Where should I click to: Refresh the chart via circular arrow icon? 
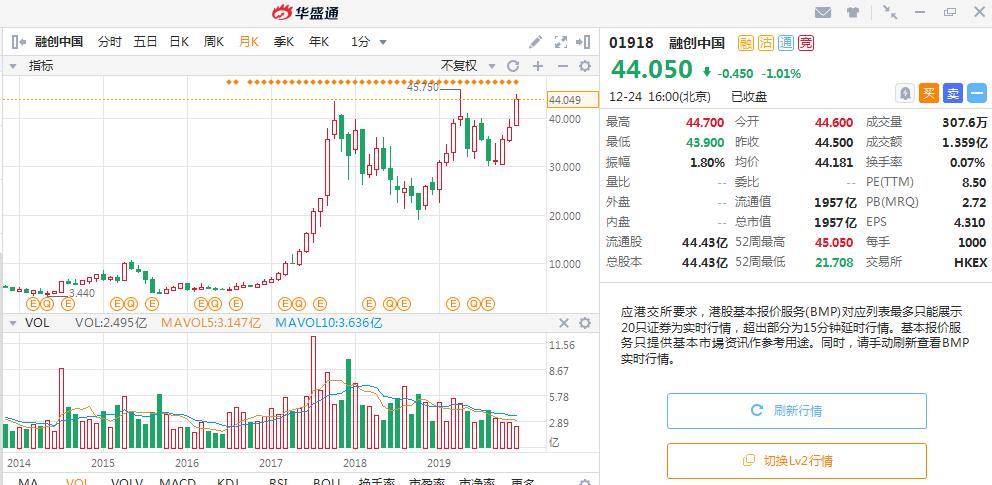(513, 66)
